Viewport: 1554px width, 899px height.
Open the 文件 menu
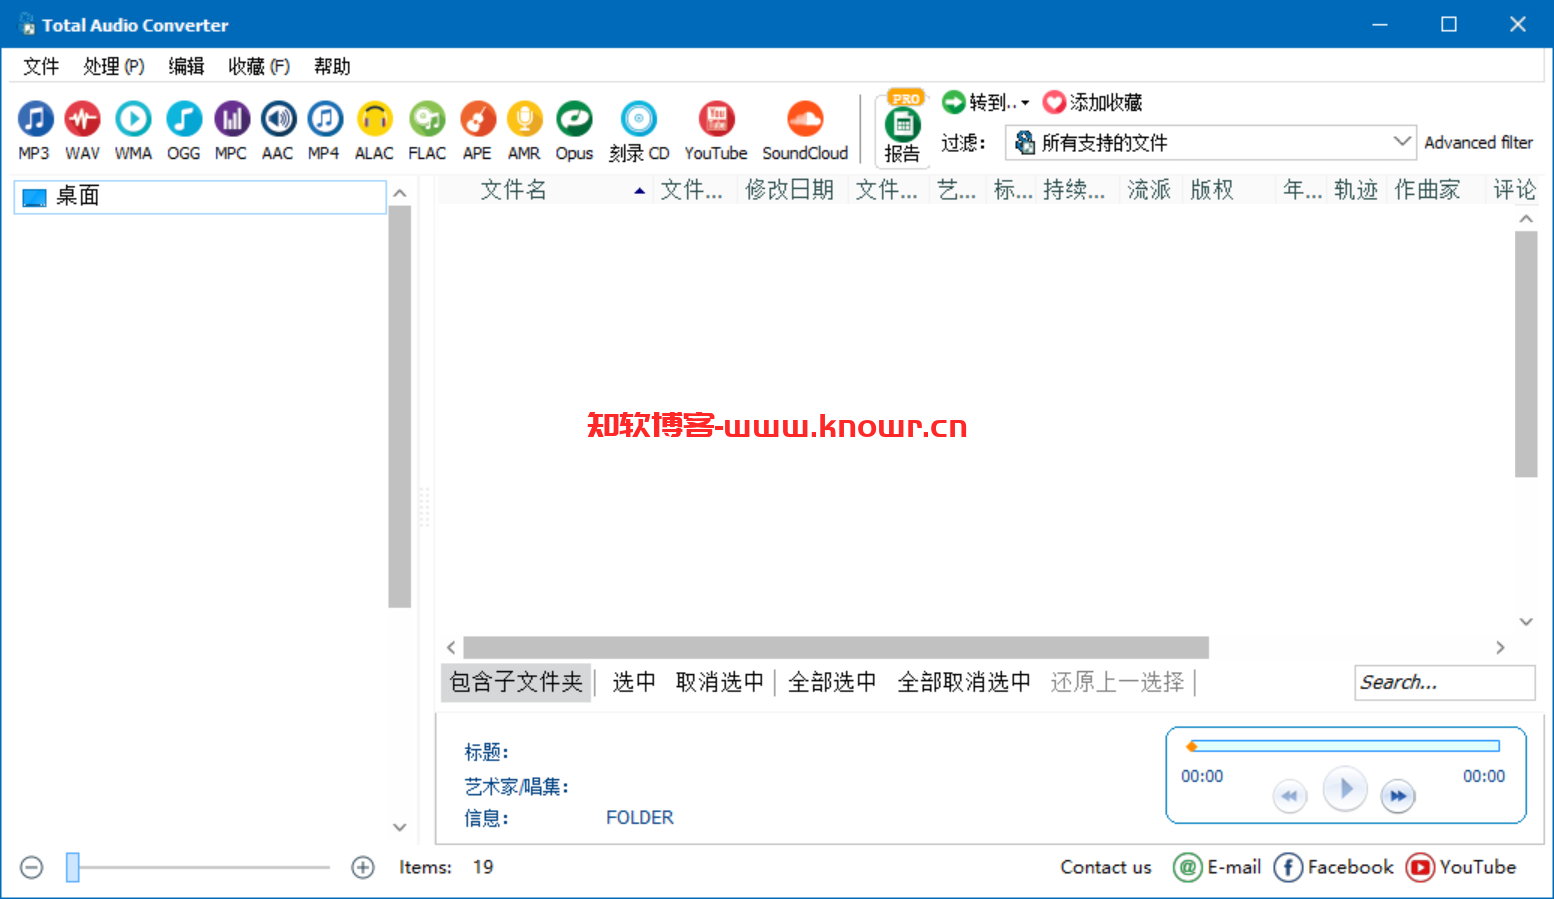click(41, 66)
